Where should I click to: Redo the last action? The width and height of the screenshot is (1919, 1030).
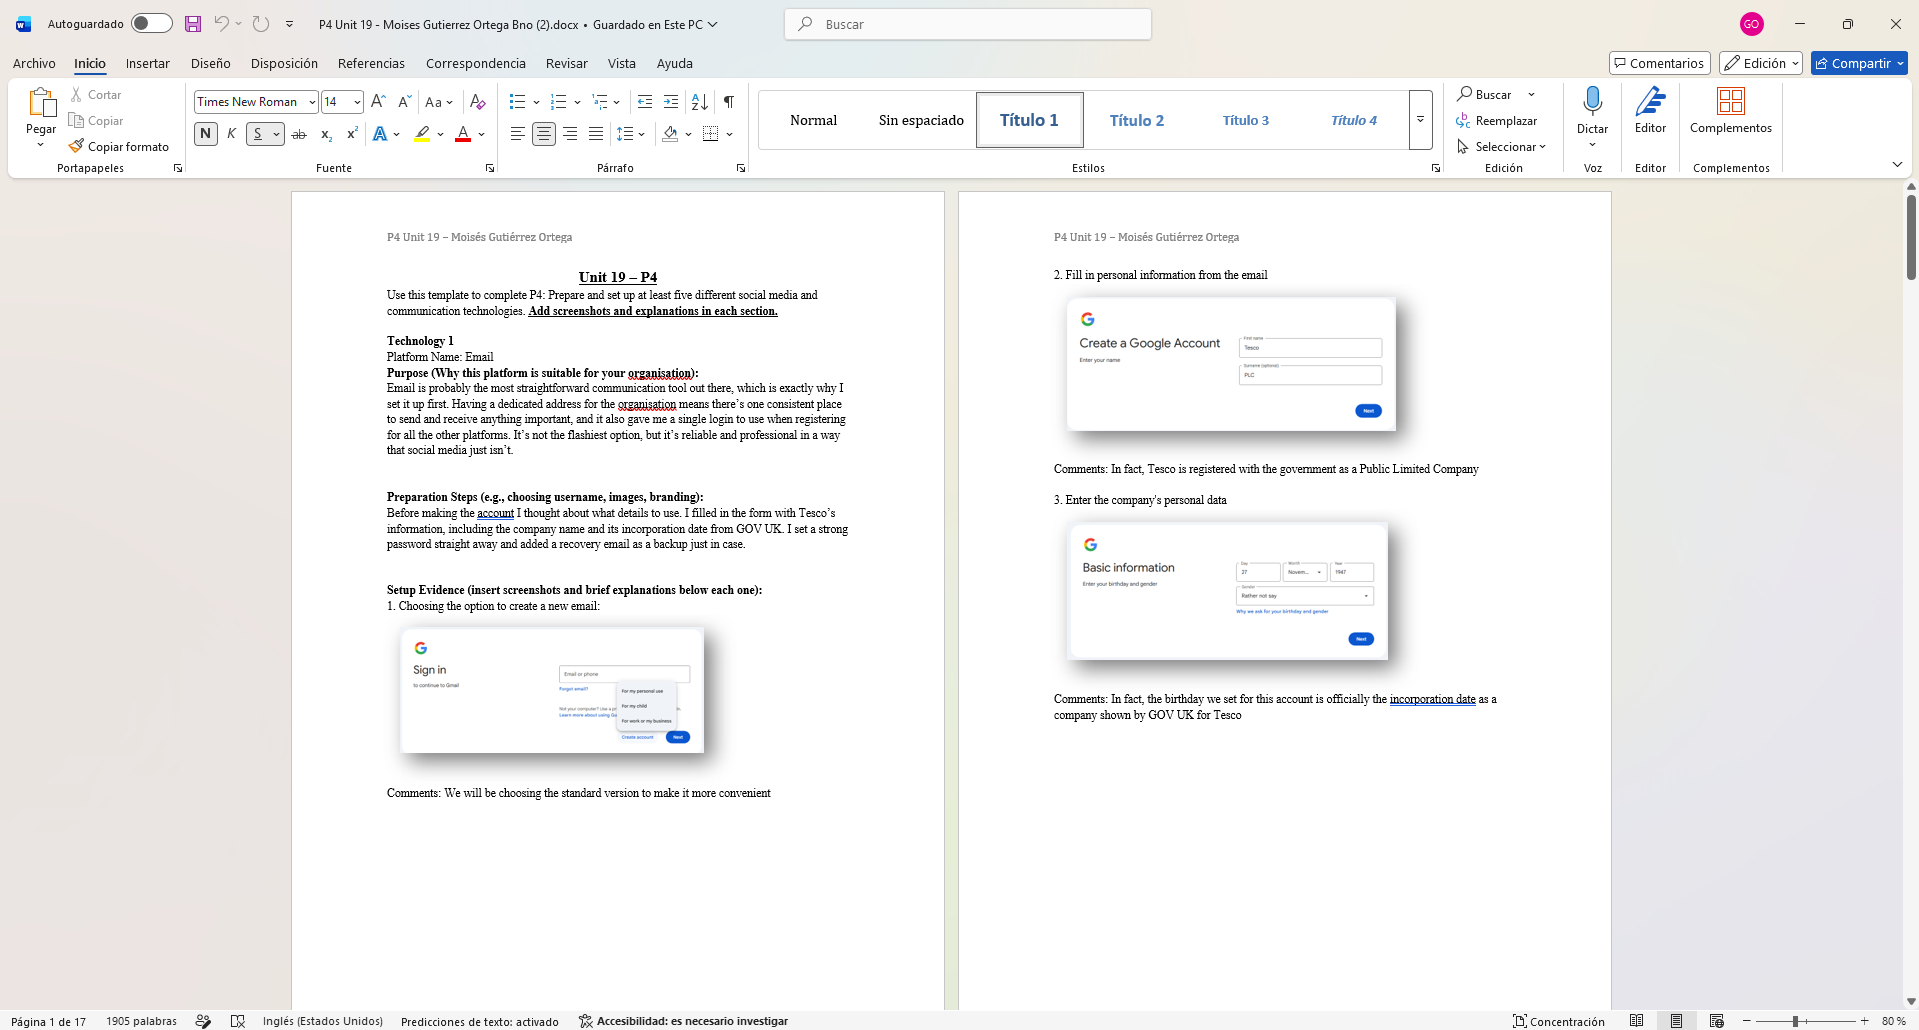tap(260, 24)
